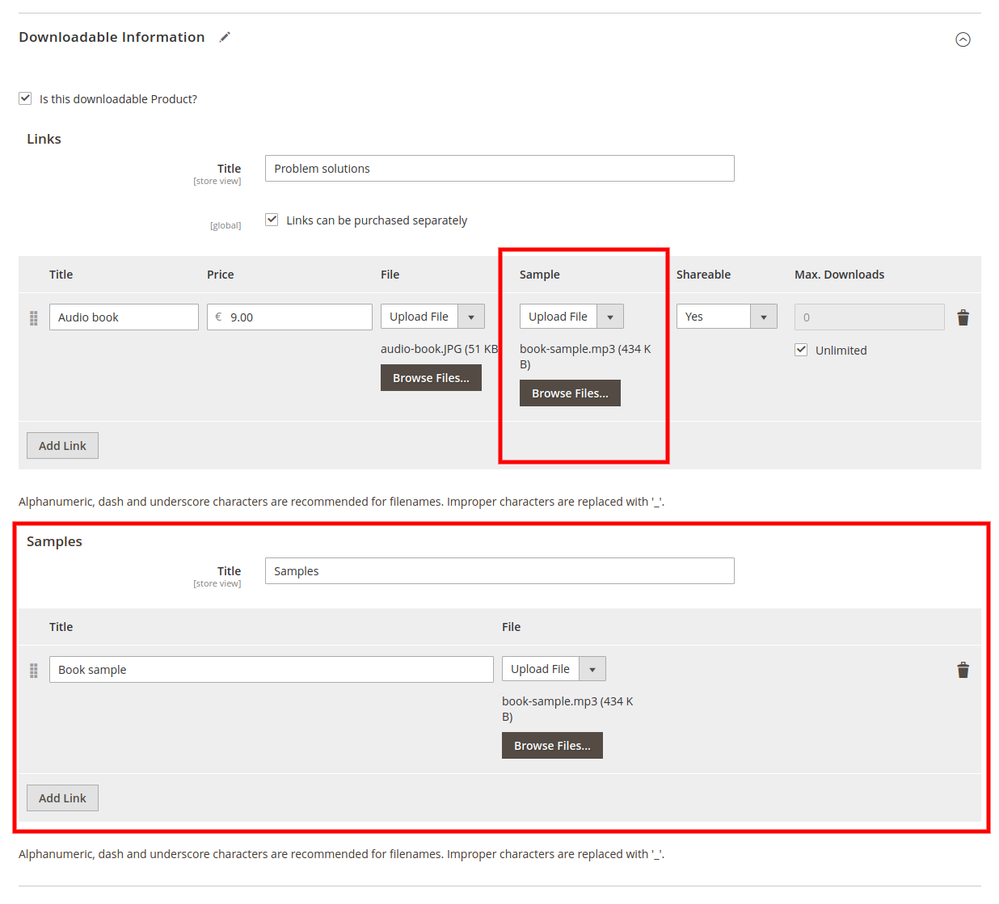Click Browse Files in the Samples section
This screenshot has width=999, height=904.
(552, 745)
